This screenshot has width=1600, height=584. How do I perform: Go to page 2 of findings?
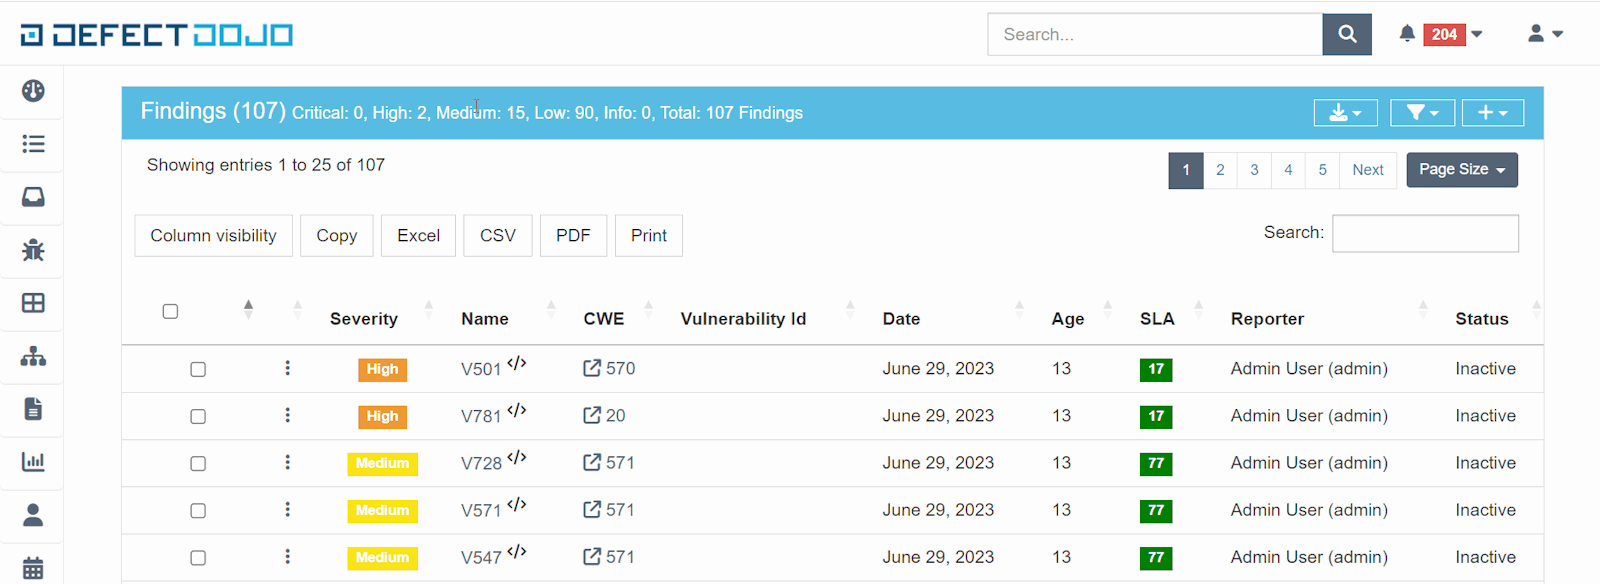(x=1220, y=170)
